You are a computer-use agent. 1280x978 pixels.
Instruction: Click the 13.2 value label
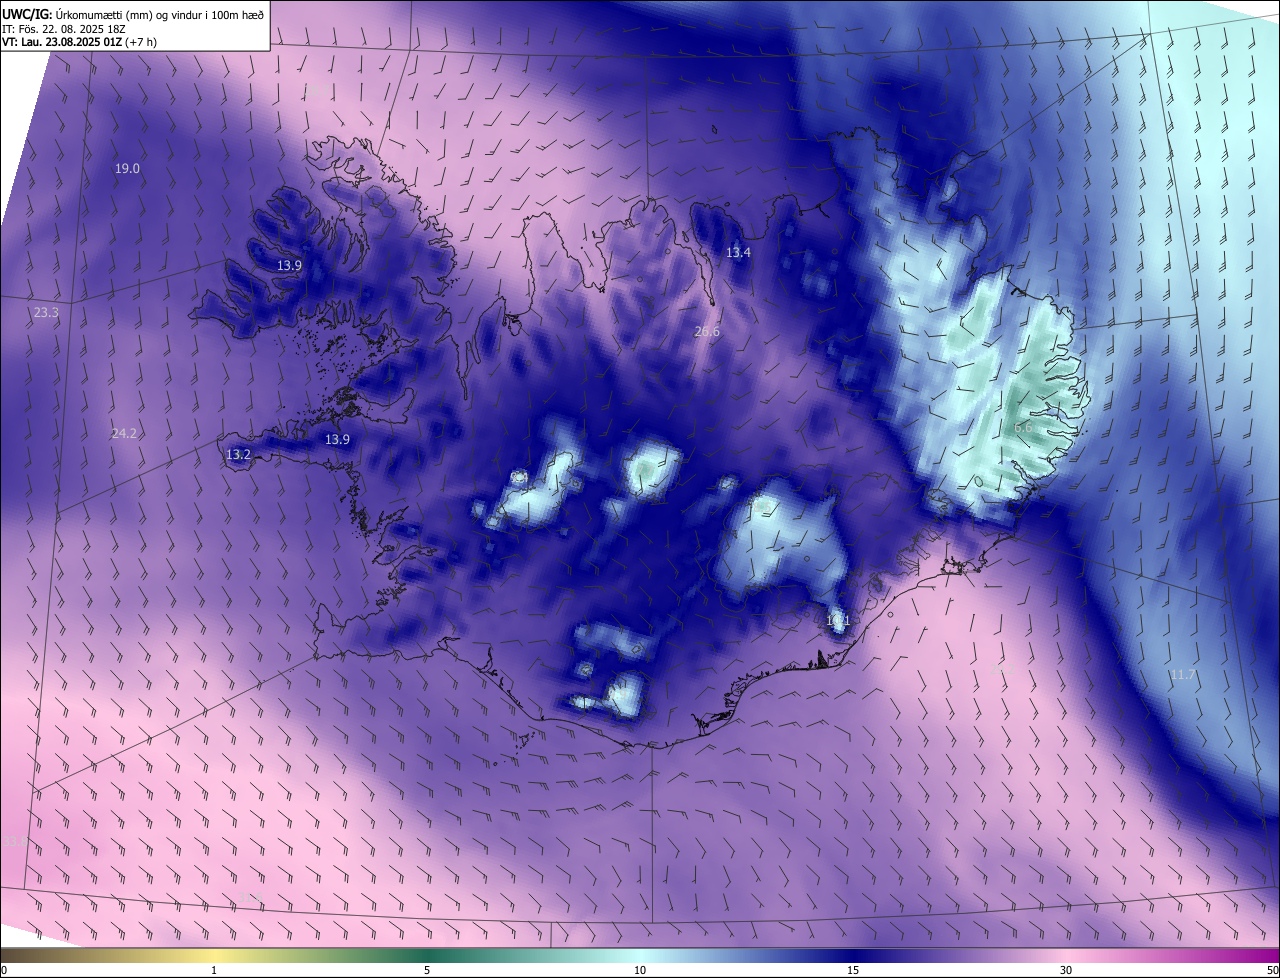coord(238,455)
